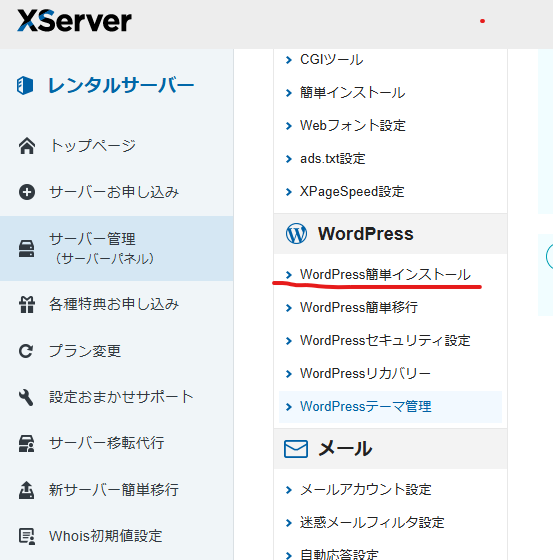Viewport: 553px width, 560px height.
Task: Open WordPress簡単インストール link
Action: pyautogui.click(x=385, y=275)
